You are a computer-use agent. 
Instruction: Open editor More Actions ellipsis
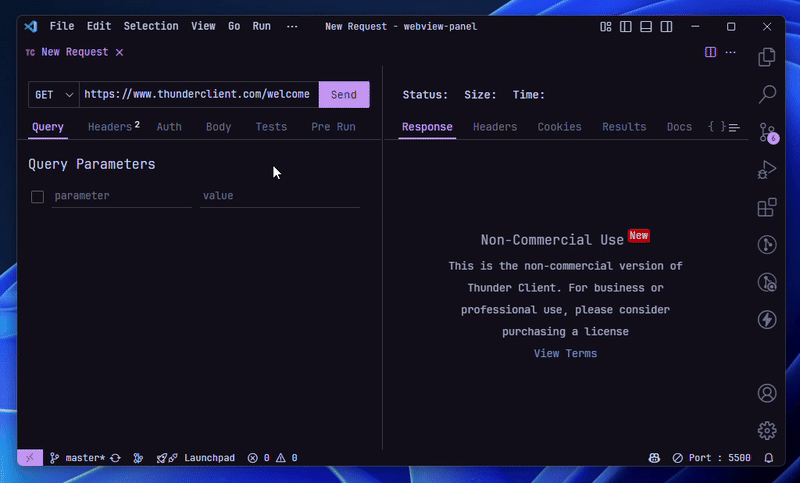point(731,52)
